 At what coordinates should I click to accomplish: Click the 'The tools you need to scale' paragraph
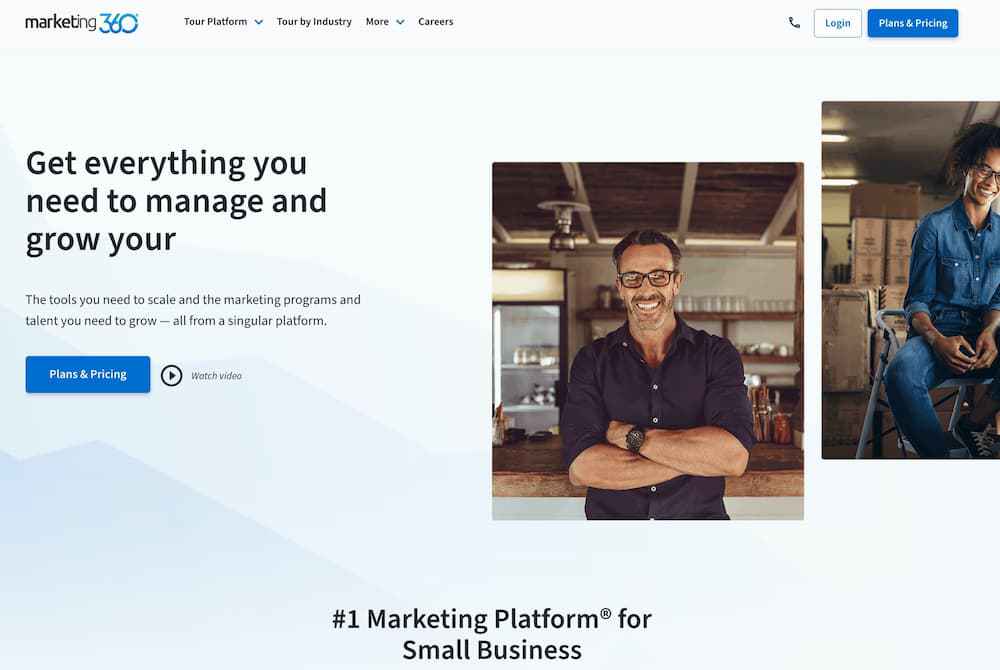click(x=193, y=310)
